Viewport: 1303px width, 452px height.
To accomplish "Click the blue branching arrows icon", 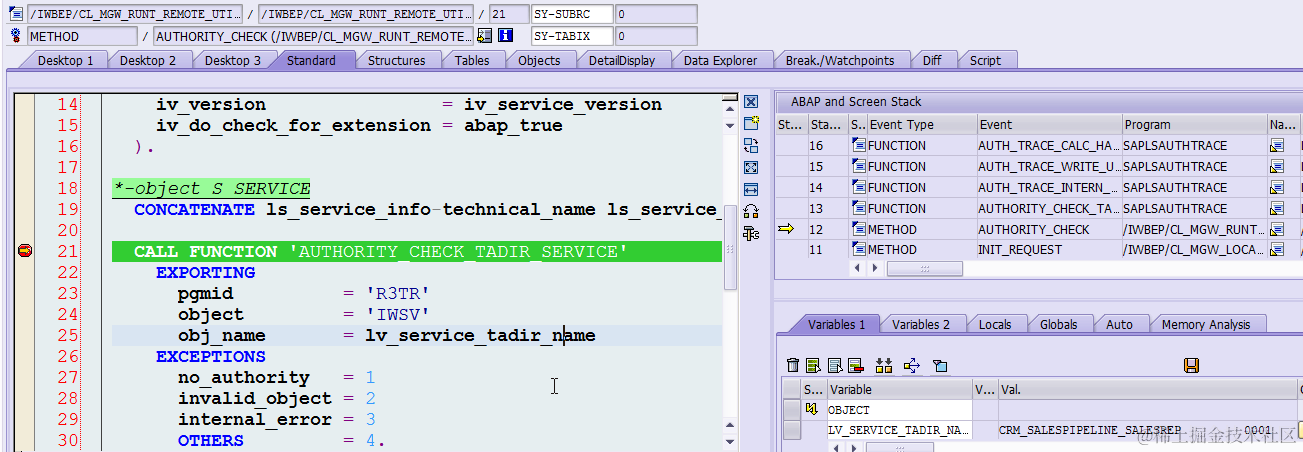I will [911, 366].
